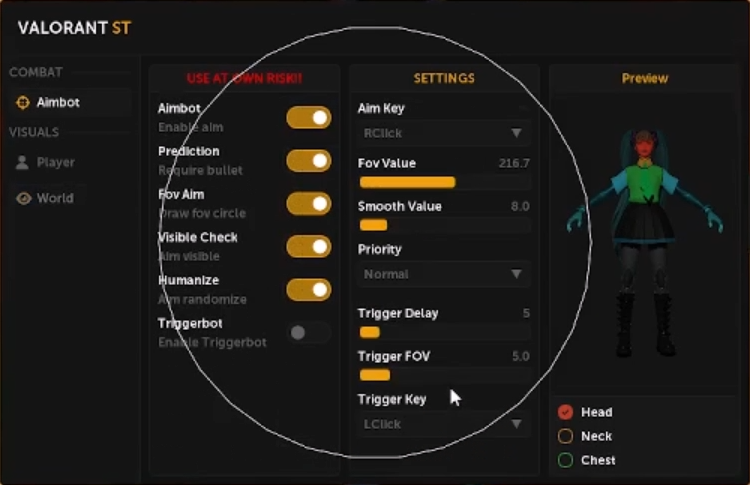The width and height of the screenshot is (750, 485).
Task: Adjust the Fov Value slider
Action: point(444,182)
